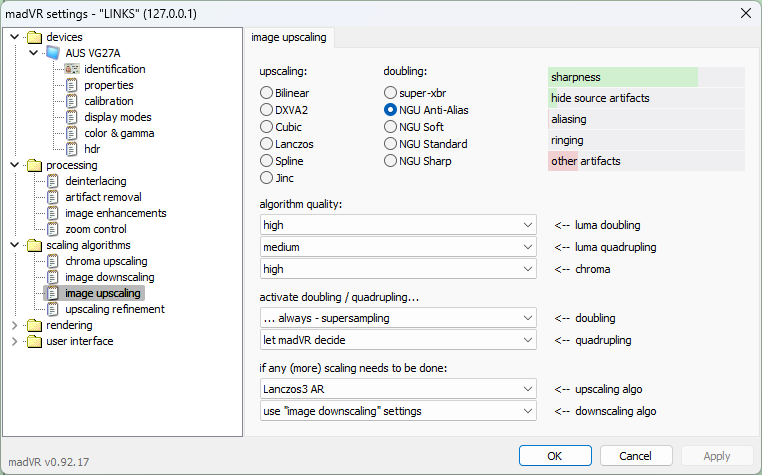762x475 pixels.
Task: Open the luma quadrupling quality dropdown
Action: tap(398, 247)
